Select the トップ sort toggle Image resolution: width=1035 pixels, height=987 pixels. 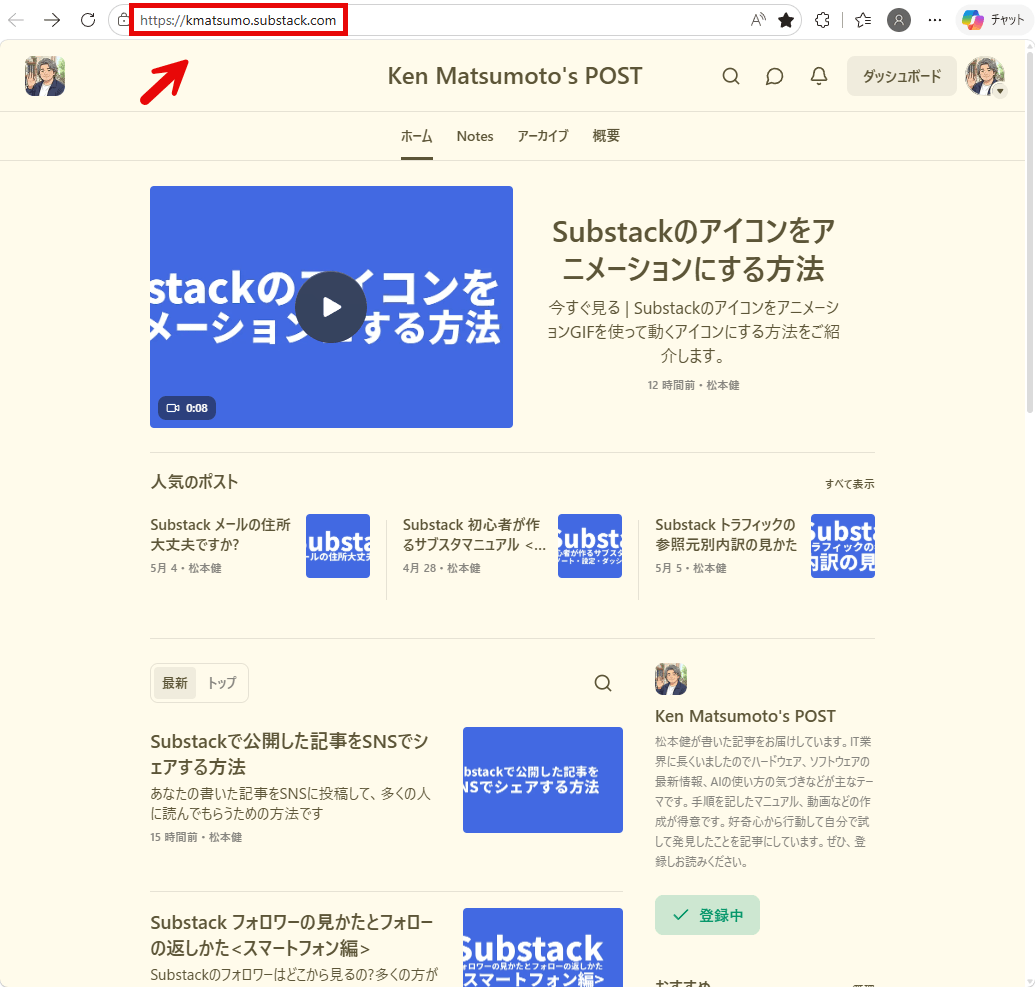pos(222,683)
